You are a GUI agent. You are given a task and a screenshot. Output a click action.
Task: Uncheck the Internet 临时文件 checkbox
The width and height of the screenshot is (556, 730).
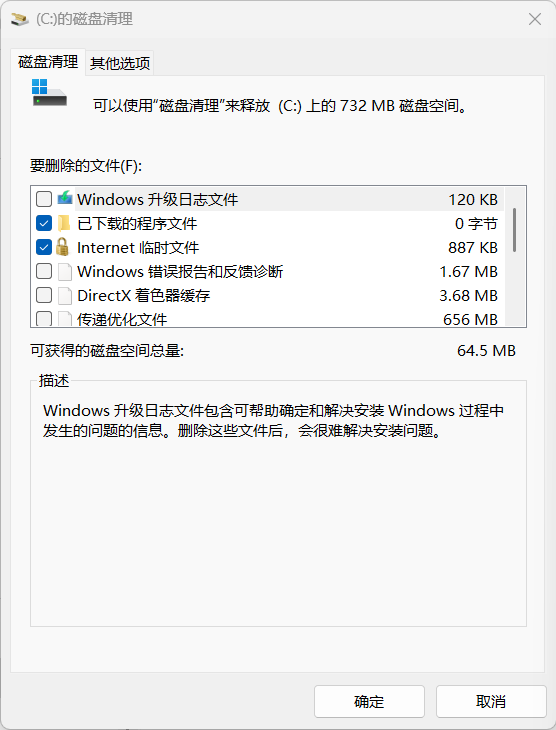click(x=44, y=247)
